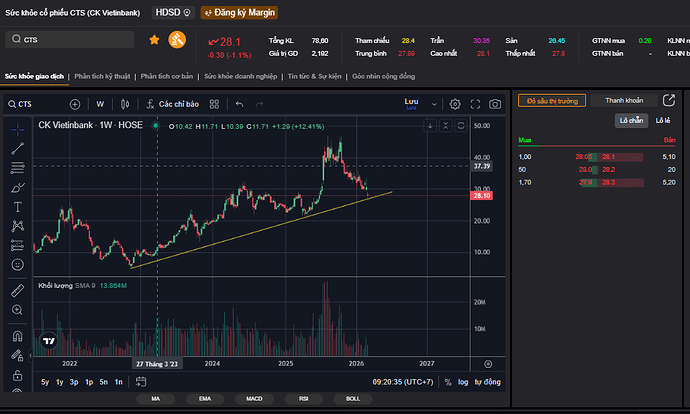Add MACD indicator via bottom button

tap(255, 399)
